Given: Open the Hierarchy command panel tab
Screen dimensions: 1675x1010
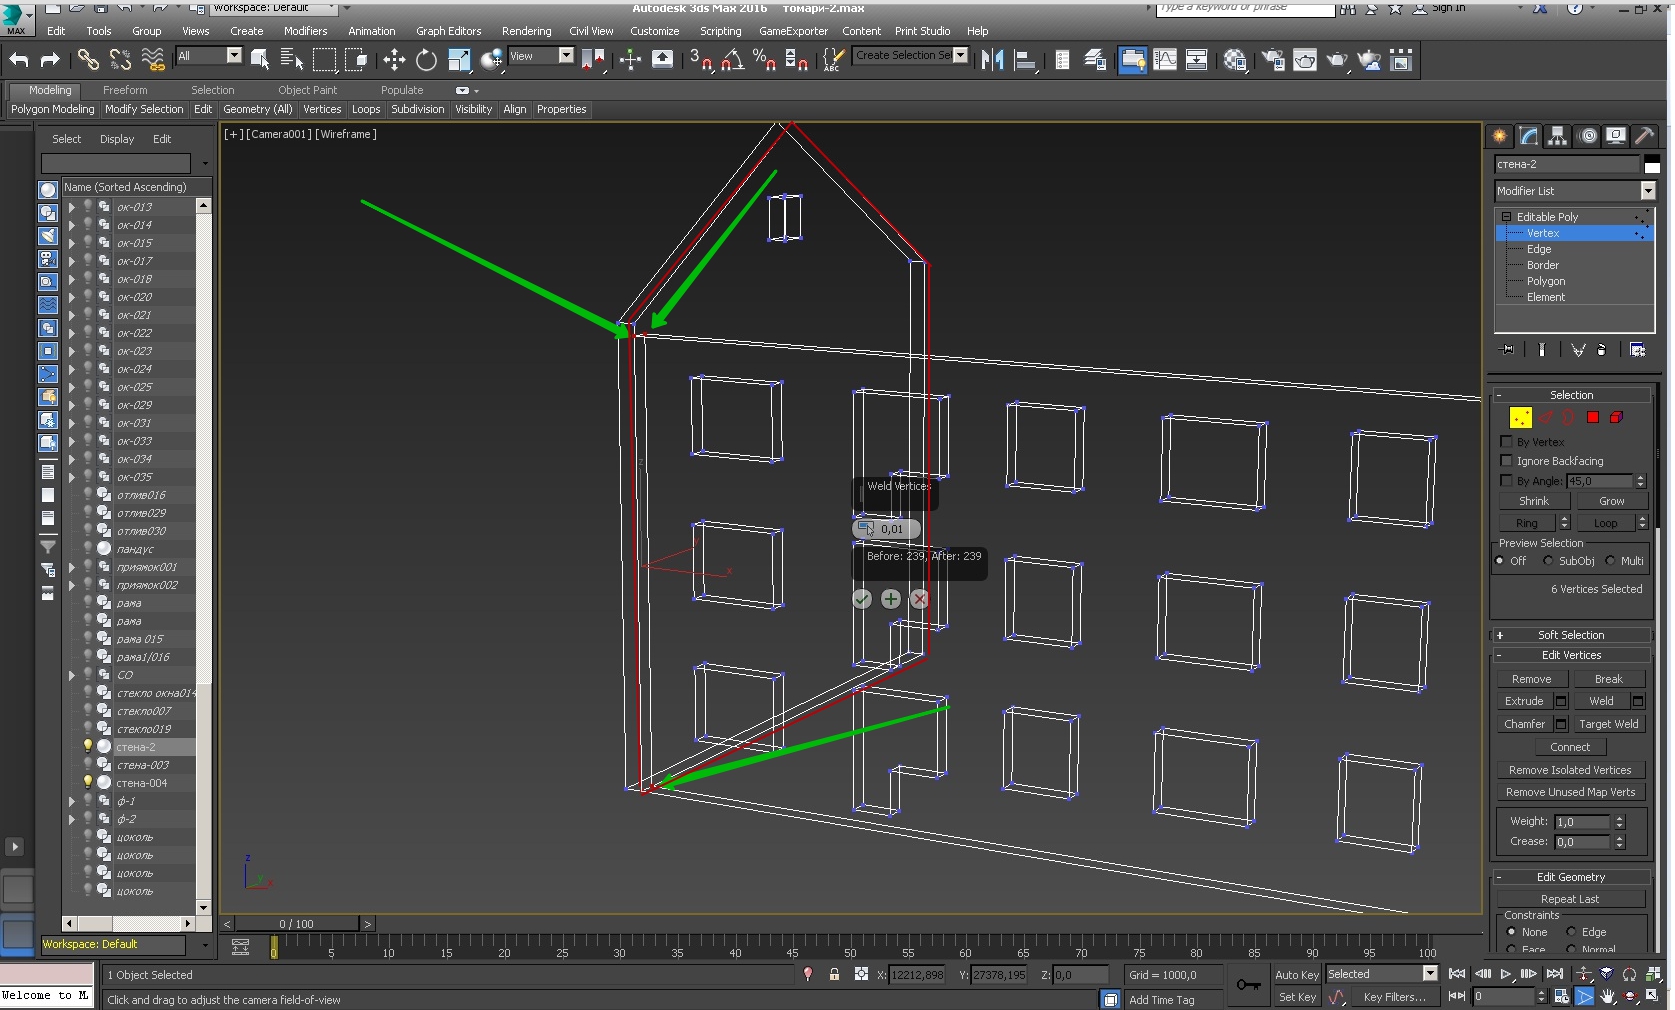Looking at the screenshot, I should [1557, 136].
